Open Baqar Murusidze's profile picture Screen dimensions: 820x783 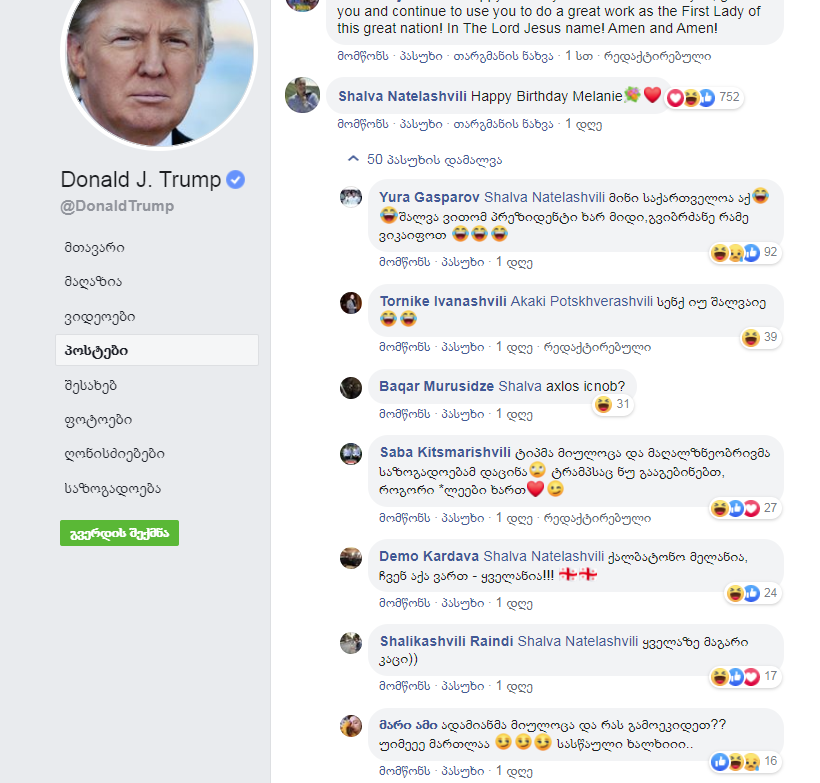351,388
